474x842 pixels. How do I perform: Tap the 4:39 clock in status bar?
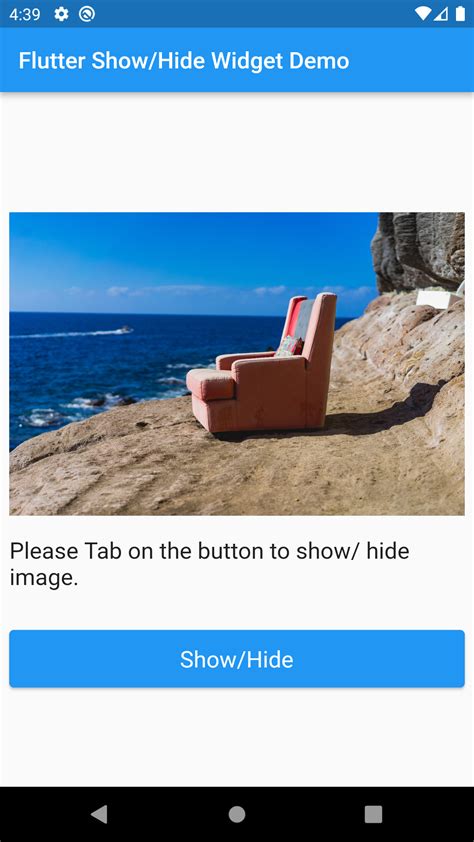(25, 14)
